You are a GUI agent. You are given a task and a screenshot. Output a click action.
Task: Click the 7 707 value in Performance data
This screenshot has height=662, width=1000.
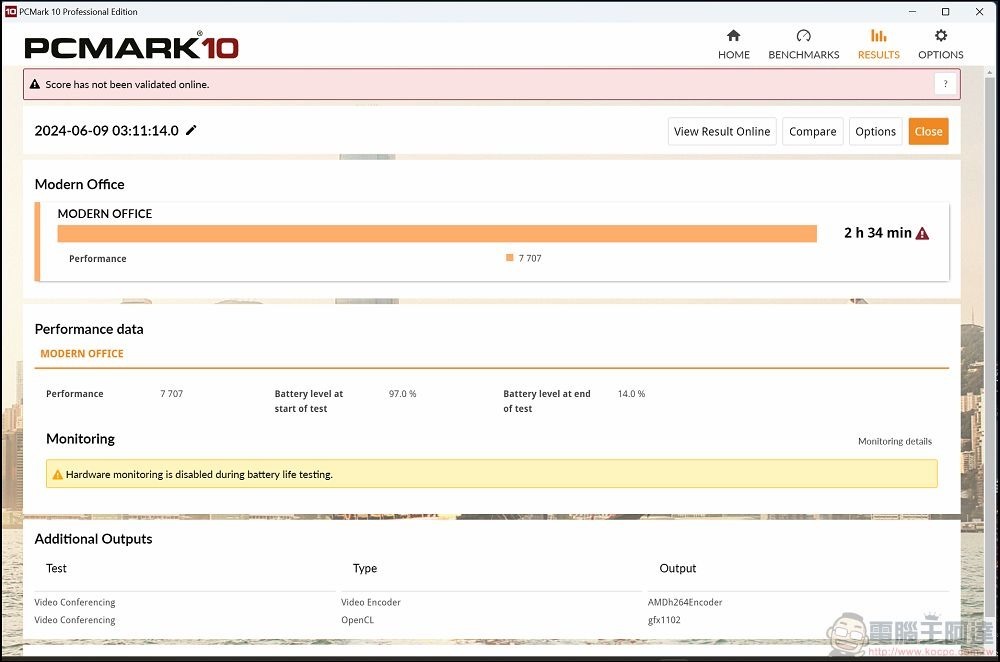[172, 394]
